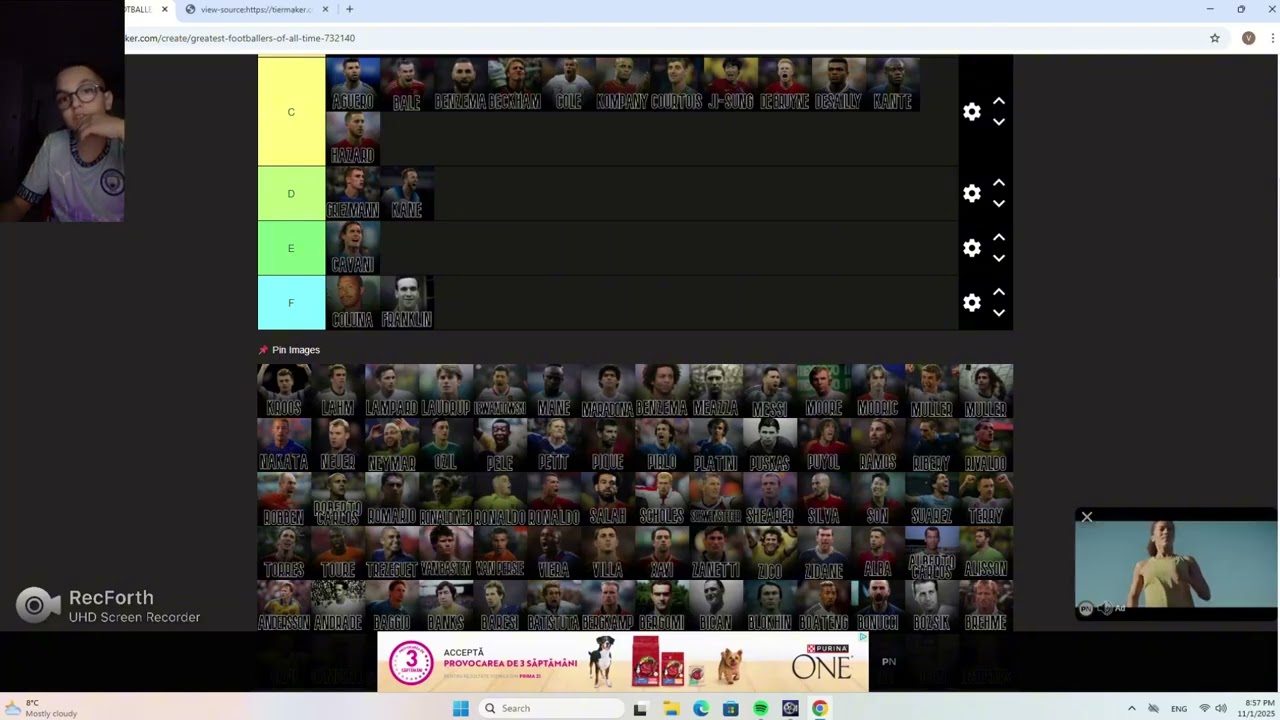Pick Ronaldinho from the image pool
This screenshot has height=720, width=1280.
point(446,499)
